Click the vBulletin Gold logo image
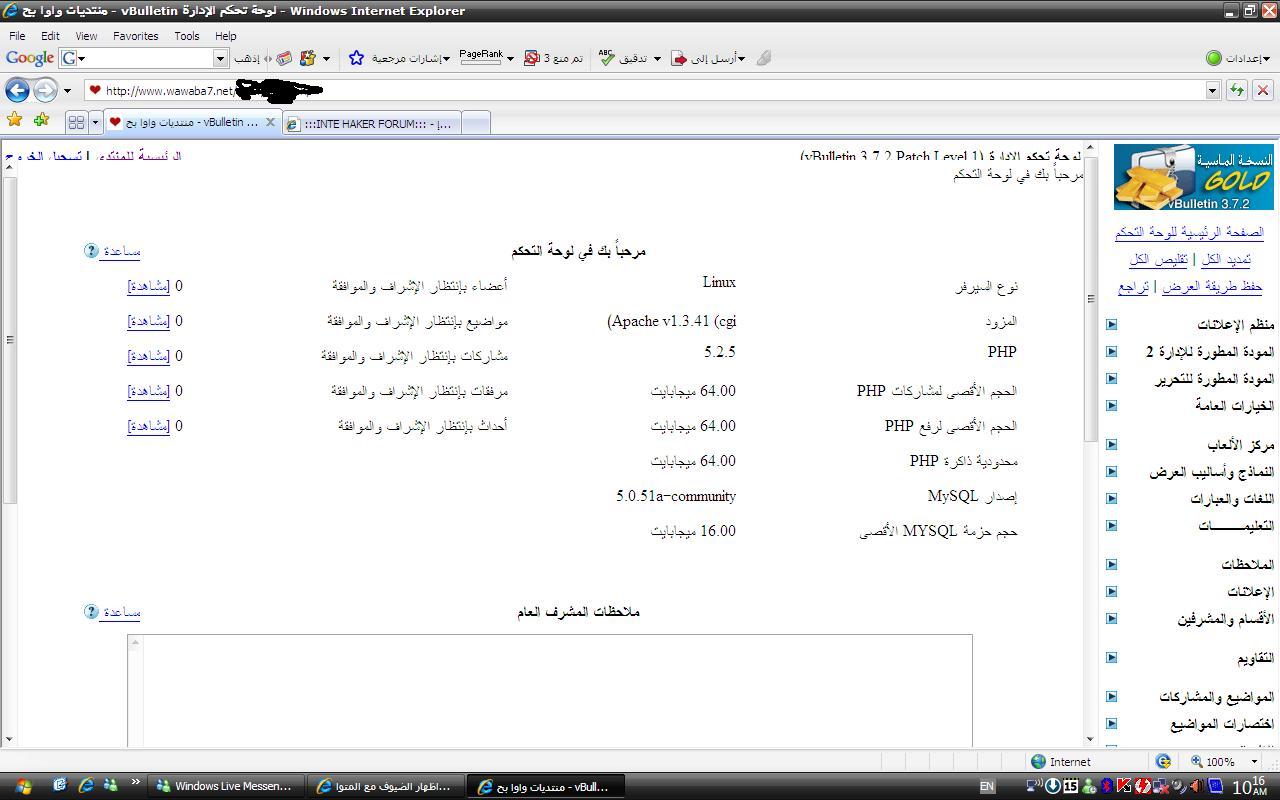The width and height of the screenshot is (1280, 800). 1193,177
